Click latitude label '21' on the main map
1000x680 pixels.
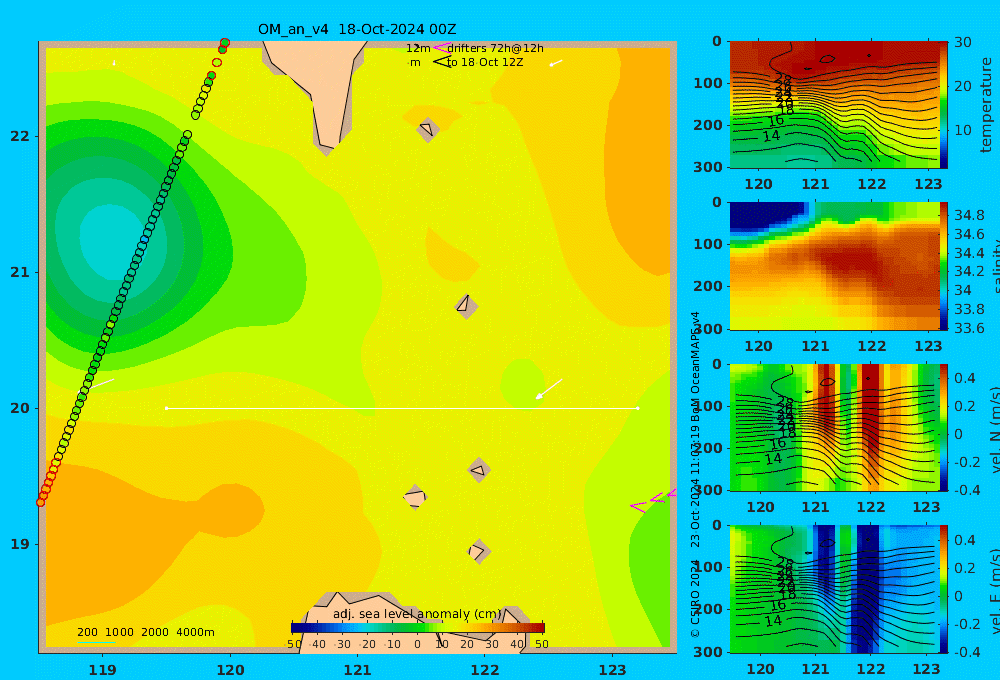click(x=20, y=272)
